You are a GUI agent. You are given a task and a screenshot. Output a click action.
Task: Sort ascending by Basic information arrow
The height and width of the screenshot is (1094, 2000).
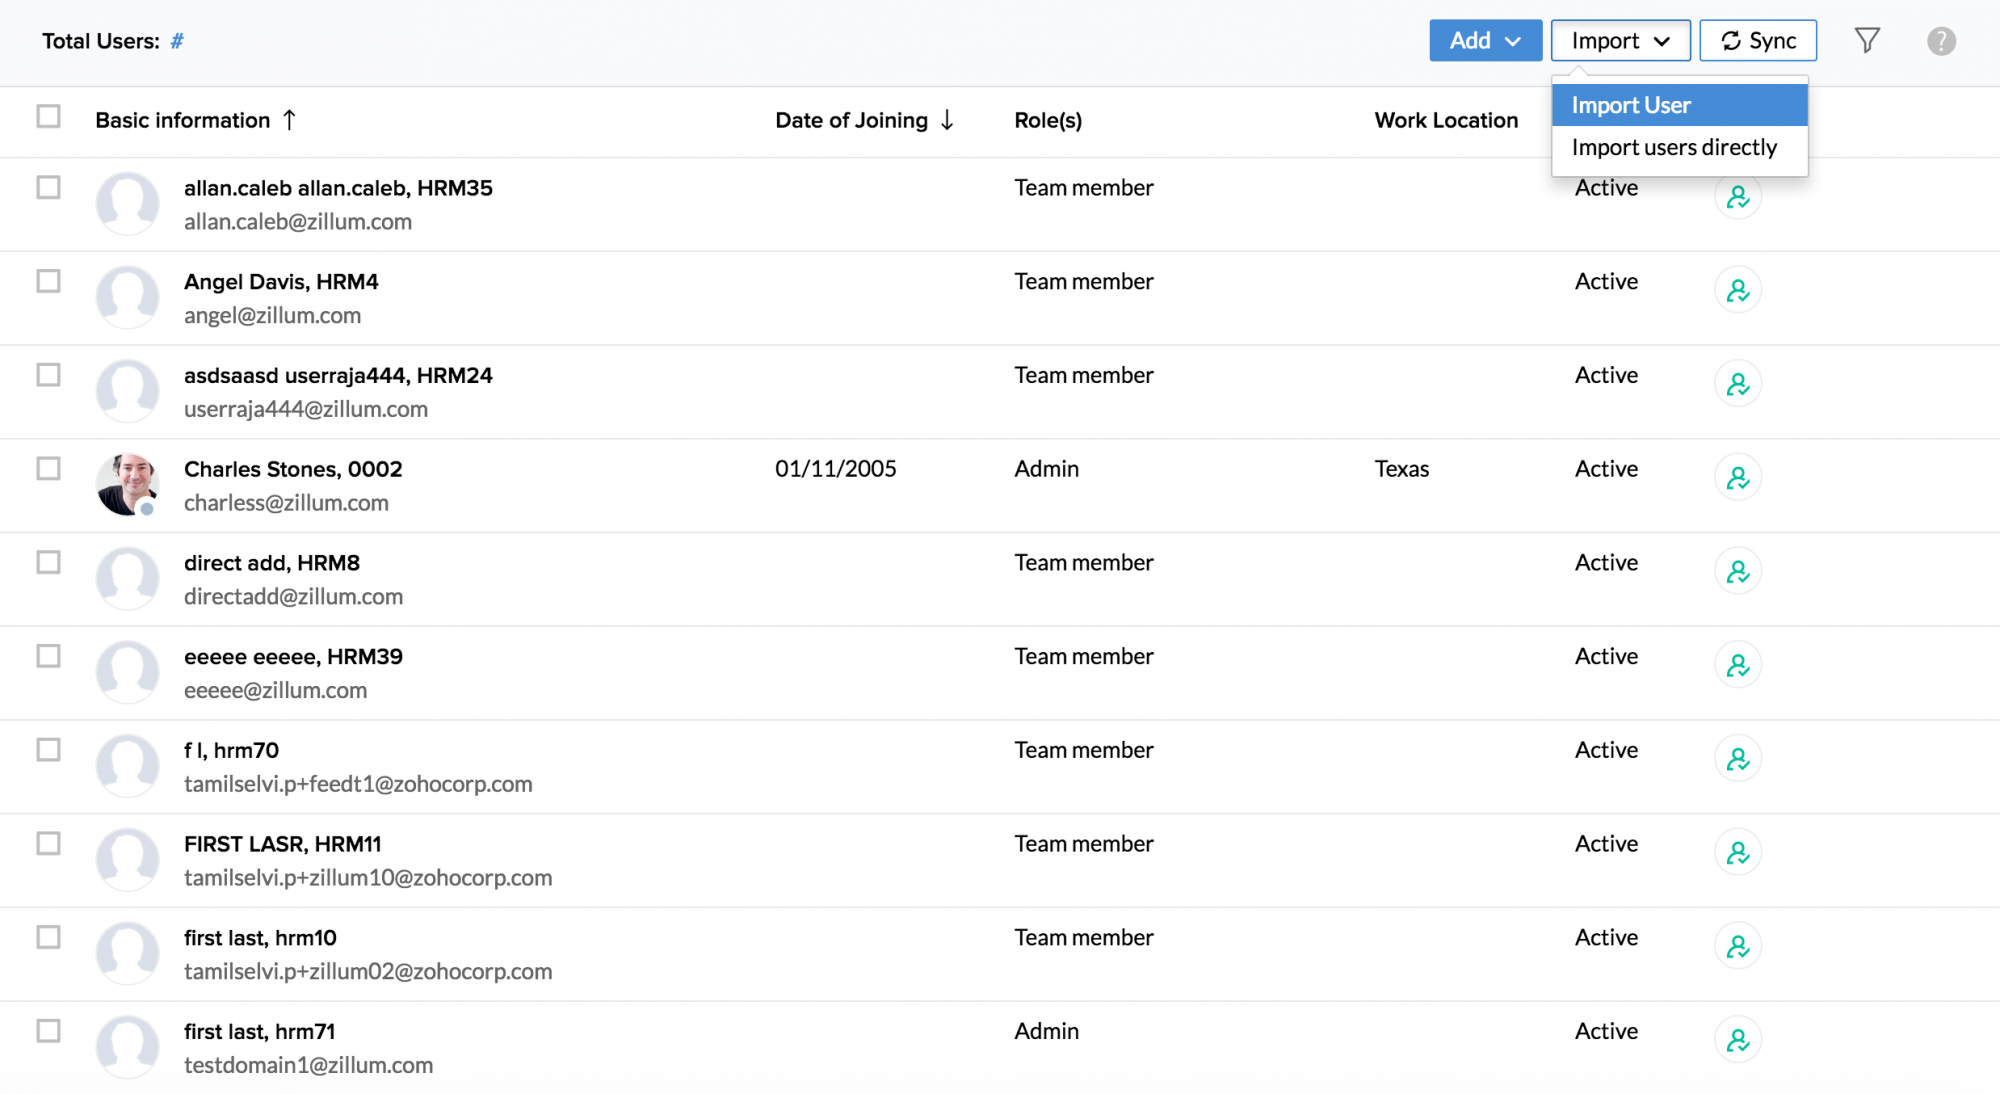(x=290, y=120)
